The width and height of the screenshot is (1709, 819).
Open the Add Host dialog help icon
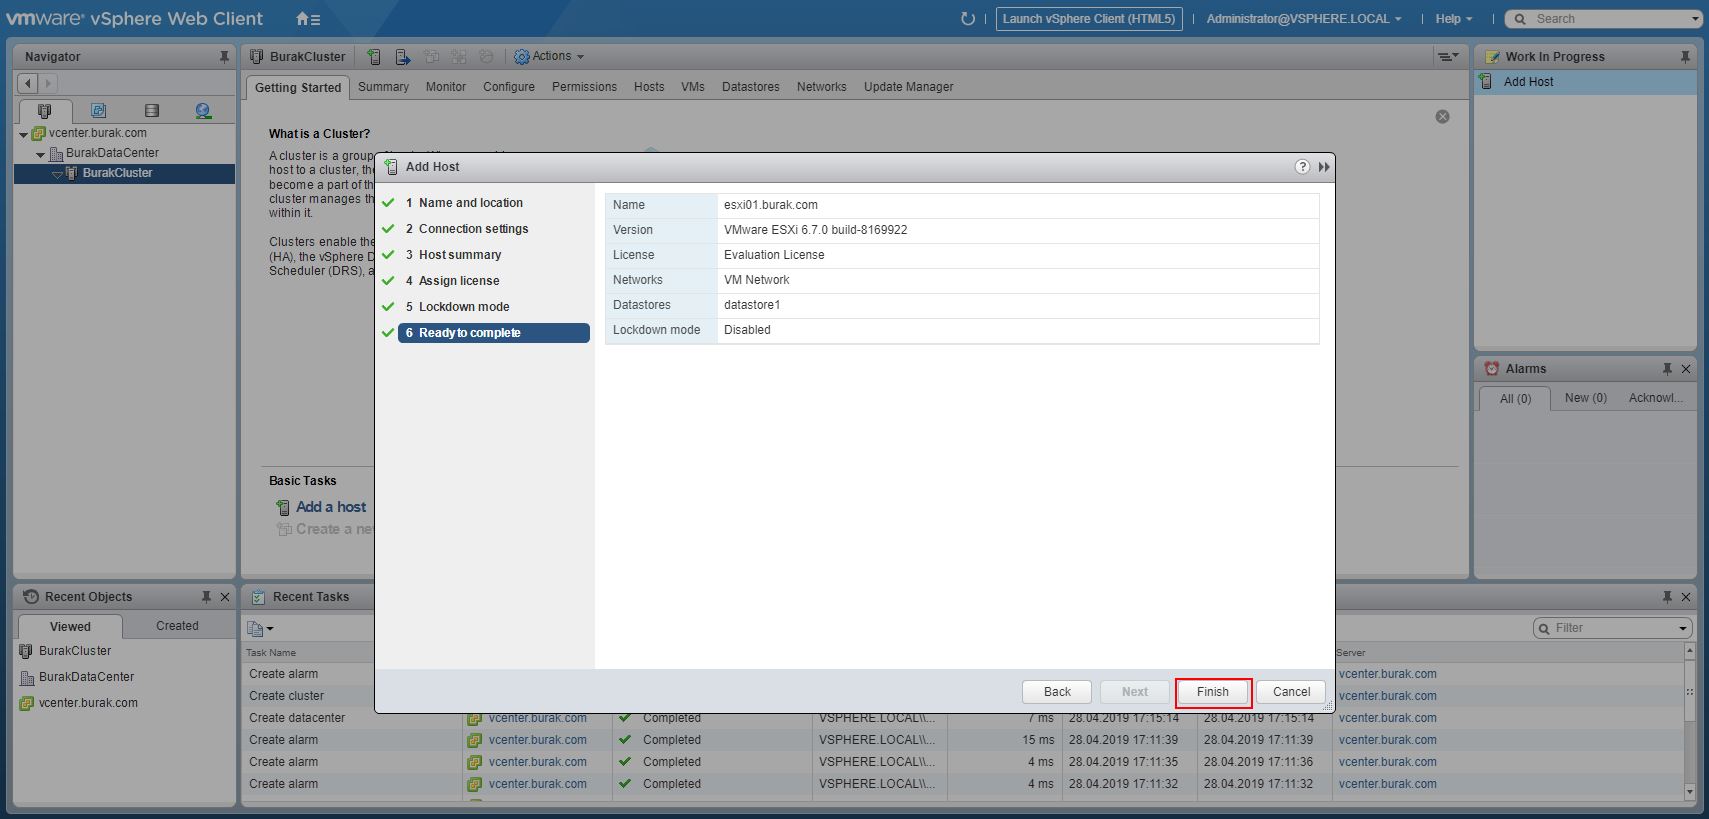1302,167
